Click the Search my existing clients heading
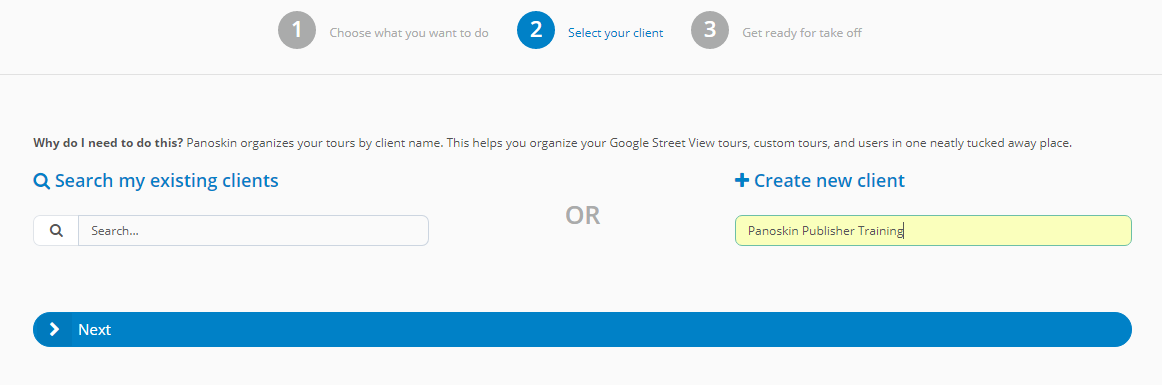This screenshot has width=1162, height=385. click(x=167, y=180)
